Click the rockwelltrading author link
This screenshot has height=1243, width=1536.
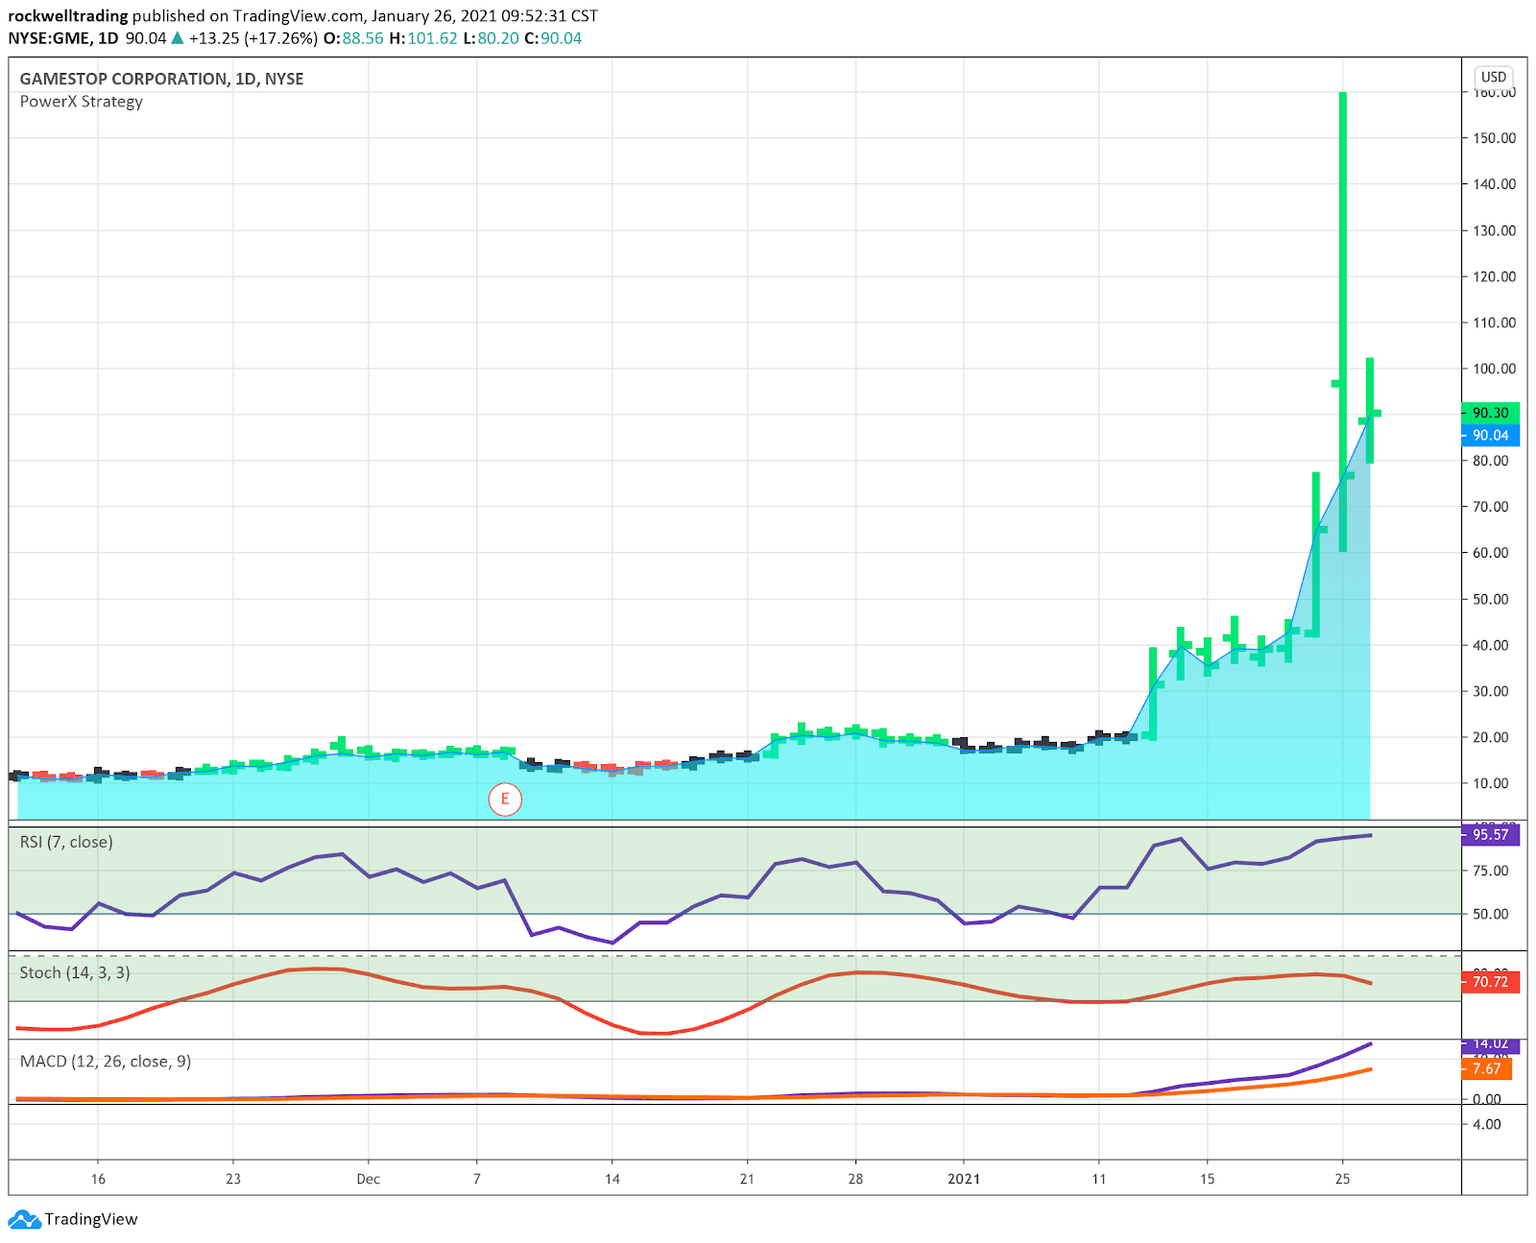(x=68, y=15)
